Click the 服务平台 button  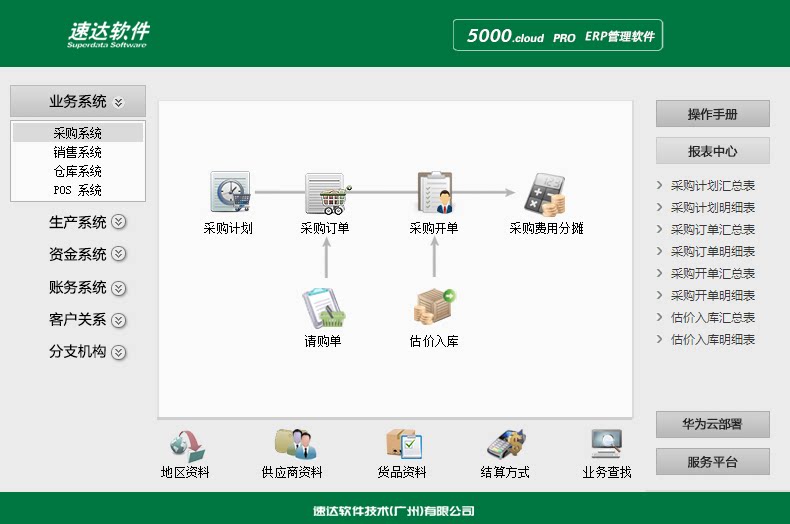point(712,462)
